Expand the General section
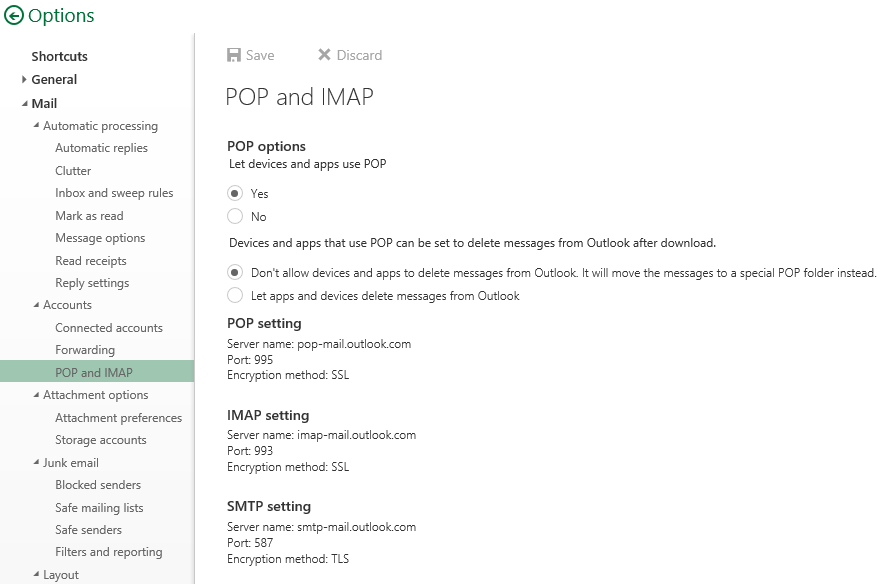 tap(24, 79)
